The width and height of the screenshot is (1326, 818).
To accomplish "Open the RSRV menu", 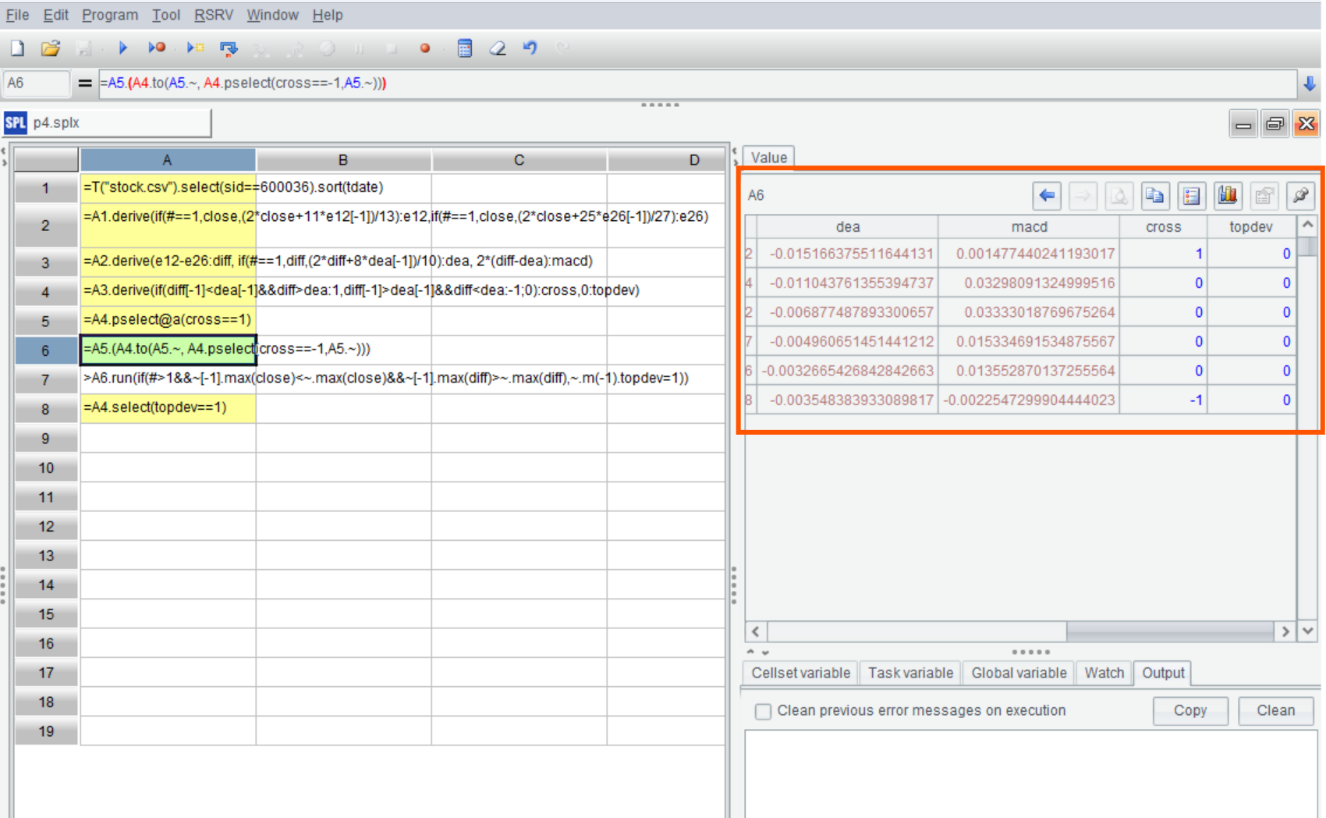I will pos(214,15).
